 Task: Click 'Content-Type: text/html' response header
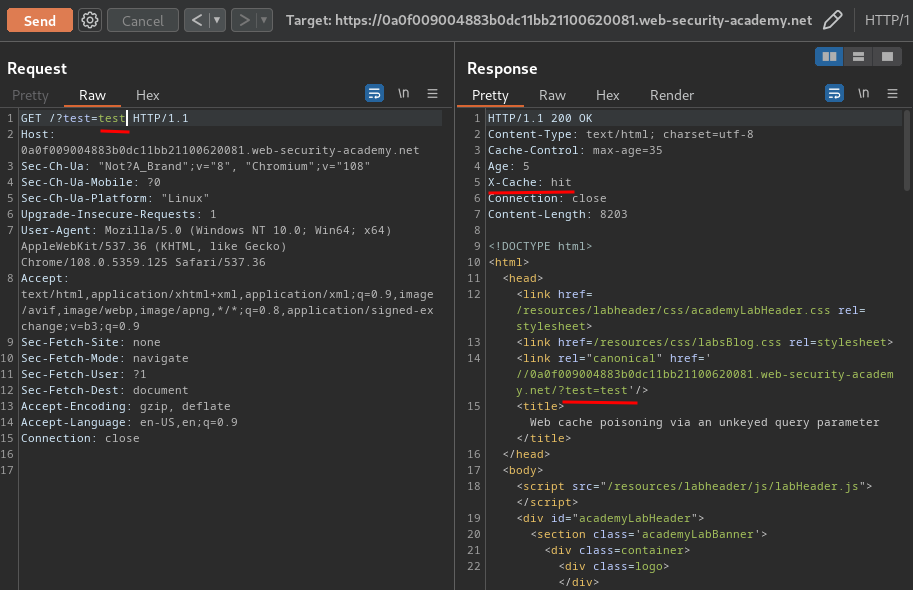pyautogui.click(x=620, y=135)
